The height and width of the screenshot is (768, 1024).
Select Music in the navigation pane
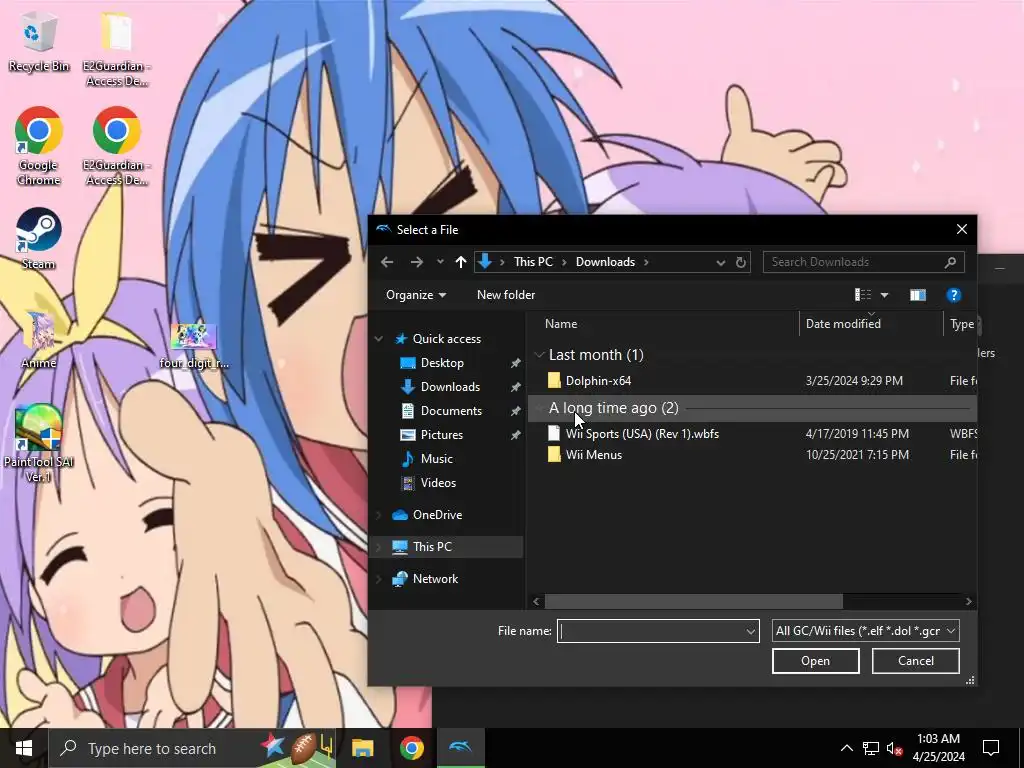pos(436,459)
